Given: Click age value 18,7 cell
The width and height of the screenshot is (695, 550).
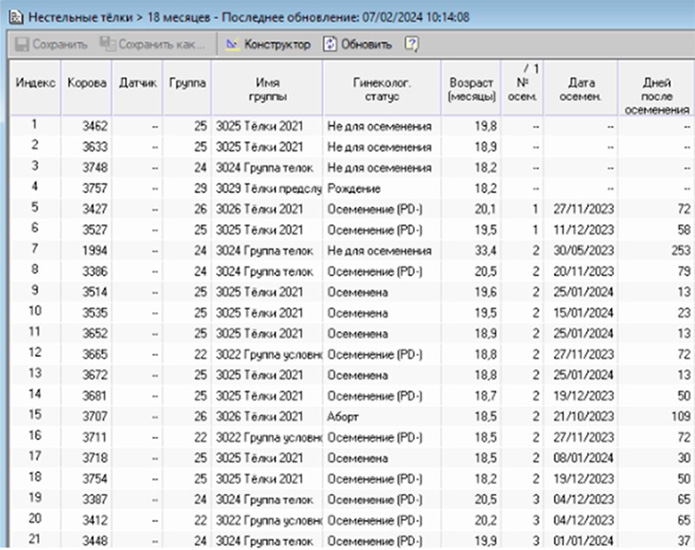Looking at the screenshot, I should point(471,396).
